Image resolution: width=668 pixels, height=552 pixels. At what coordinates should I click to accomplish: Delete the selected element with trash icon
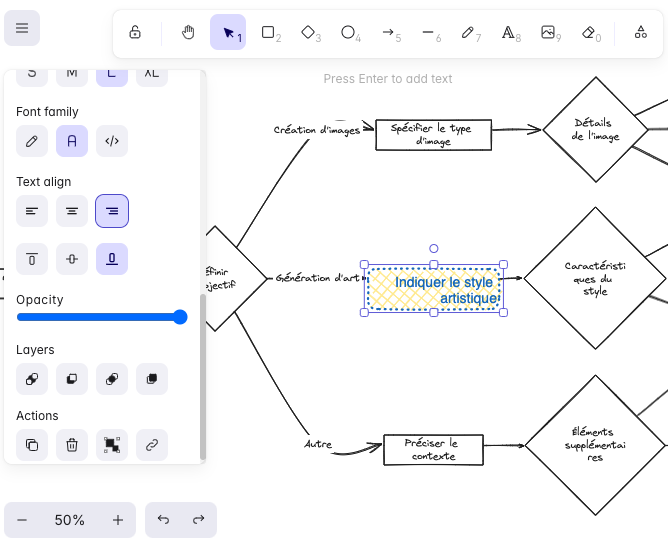click(x=72, y=445)
